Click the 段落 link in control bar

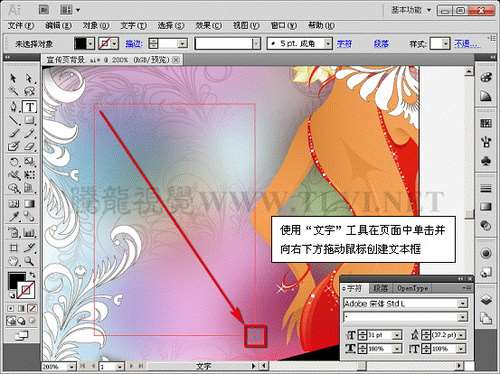(381, 44)
